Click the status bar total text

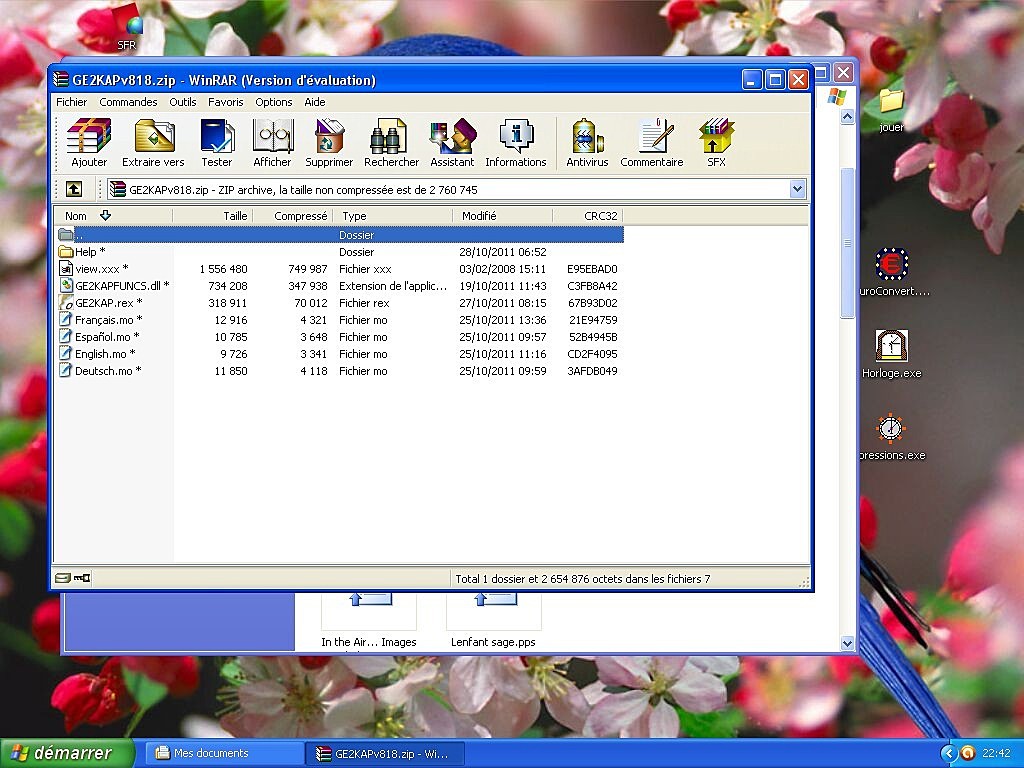[x=583, y=579]
